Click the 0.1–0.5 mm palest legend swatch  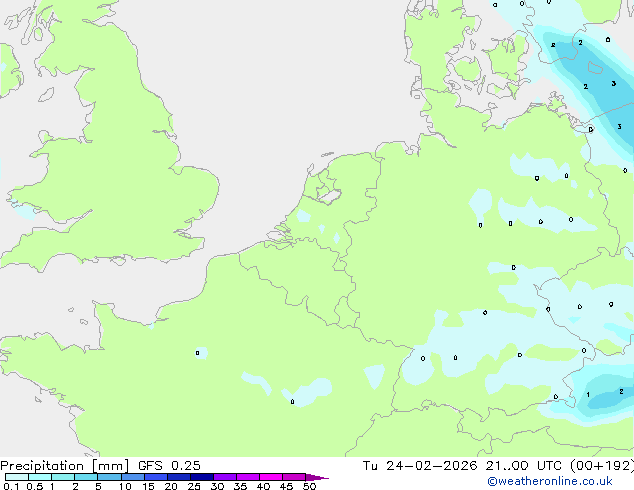pyautogui.click(x=17, y=477)
